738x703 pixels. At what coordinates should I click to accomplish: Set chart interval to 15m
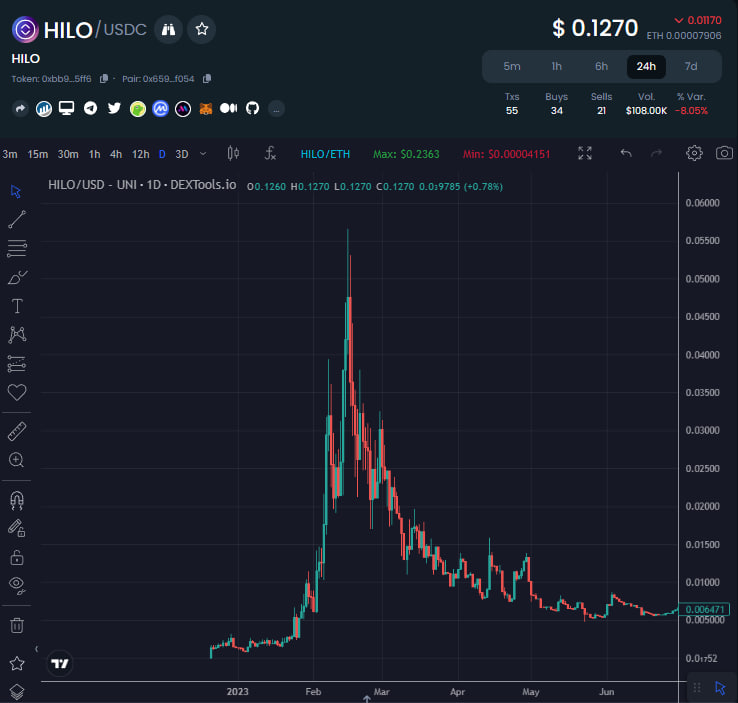click(x=38, y=154)
